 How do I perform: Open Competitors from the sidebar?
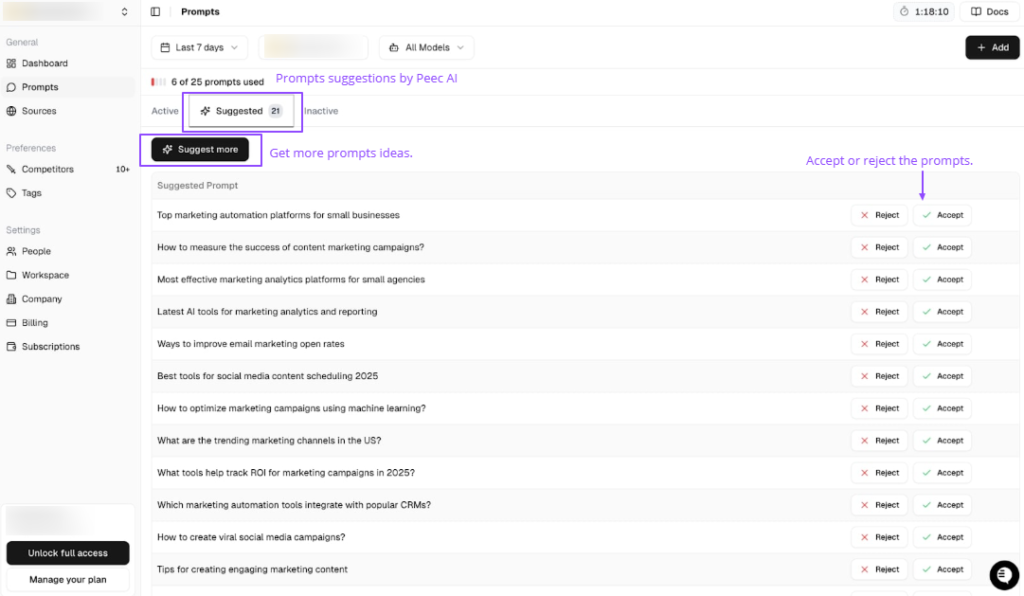coord(47,169)
